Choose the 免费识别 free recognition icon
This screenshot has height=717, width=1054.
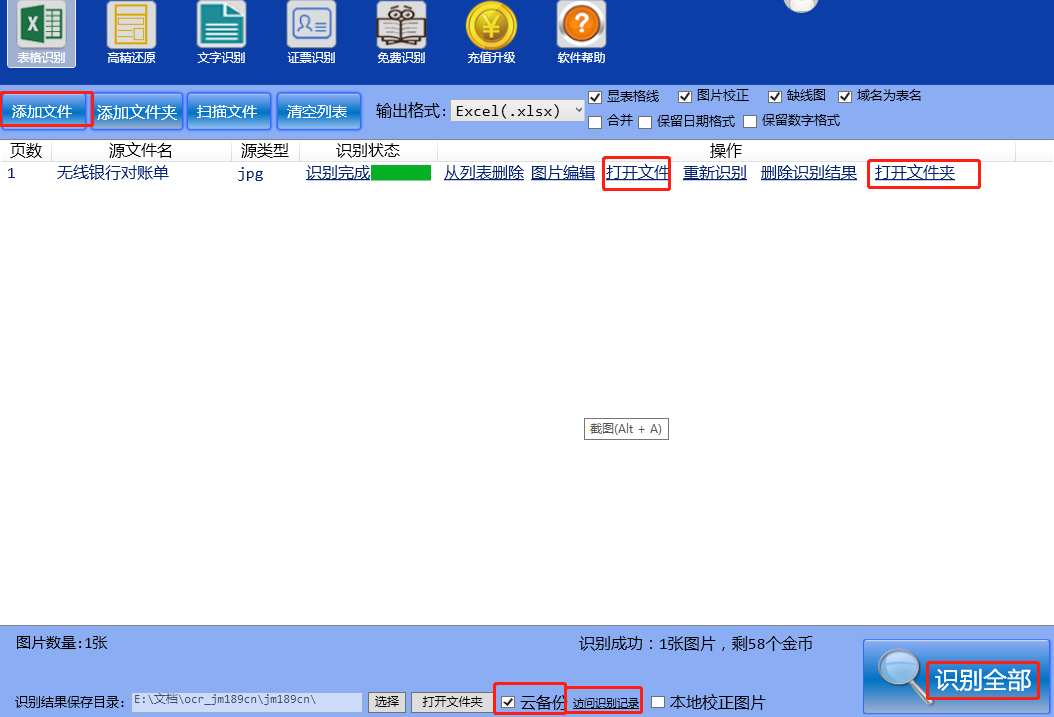coord(401,32)
